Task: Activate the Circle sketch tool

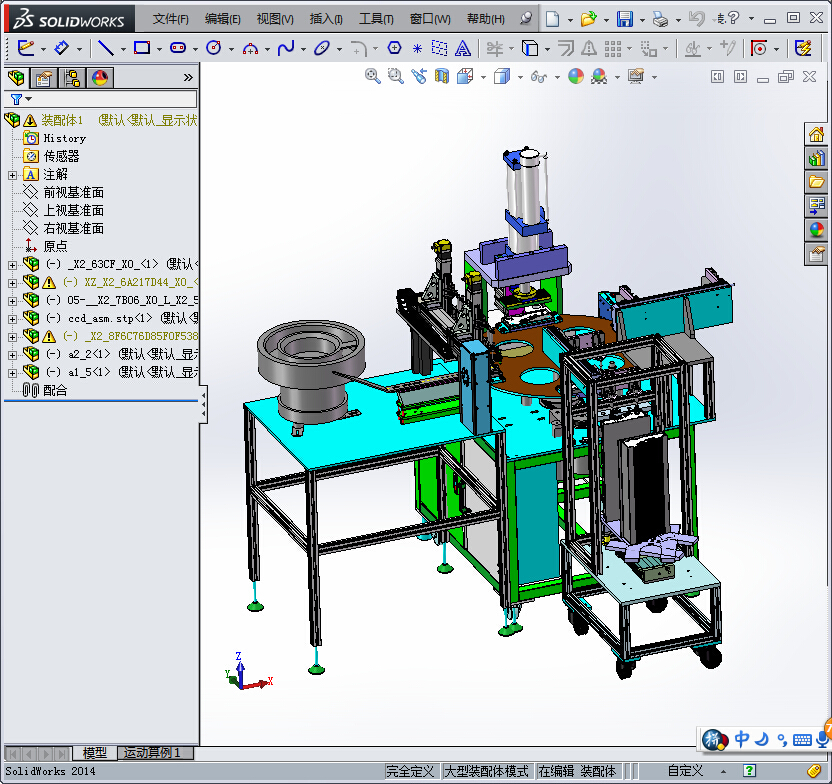Action: 213,48
